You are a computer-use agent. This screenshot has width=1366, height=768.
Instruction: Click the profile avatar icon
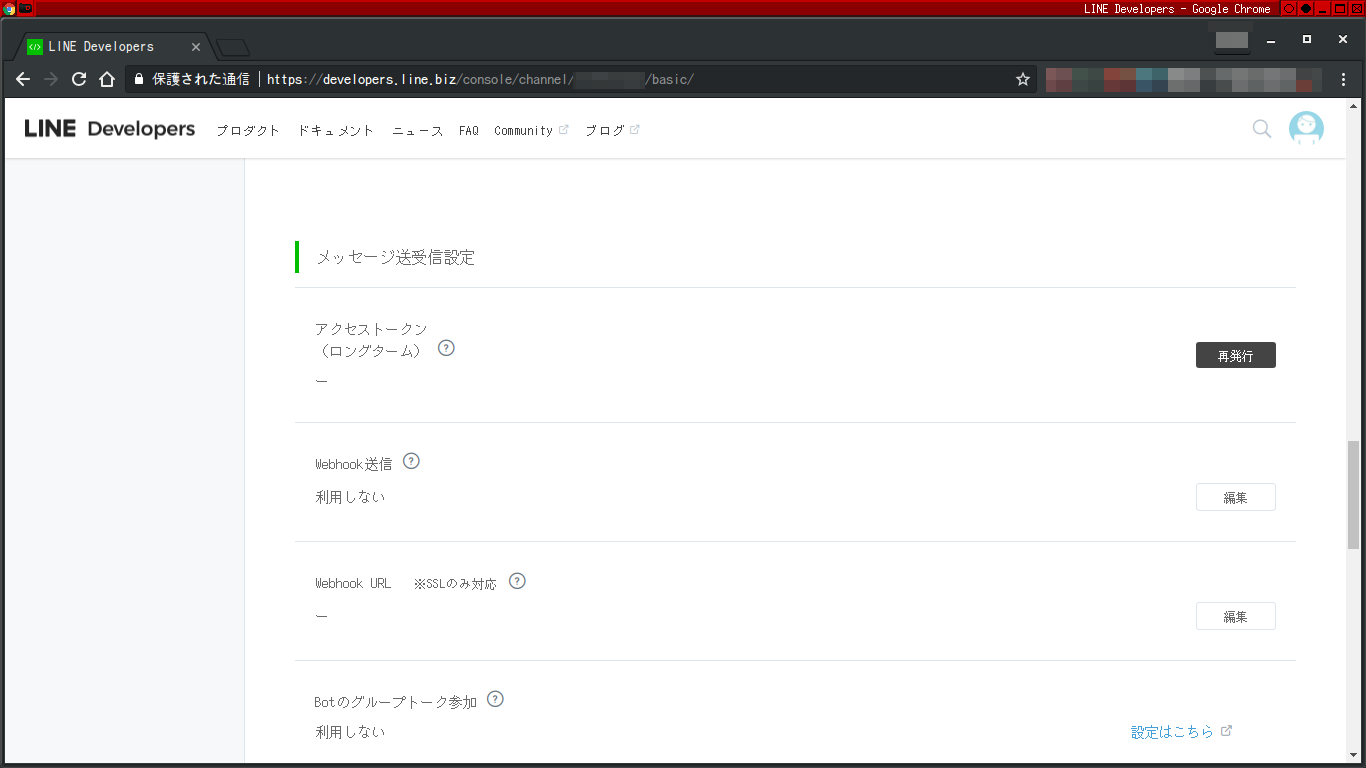(x=1306, y=128)
